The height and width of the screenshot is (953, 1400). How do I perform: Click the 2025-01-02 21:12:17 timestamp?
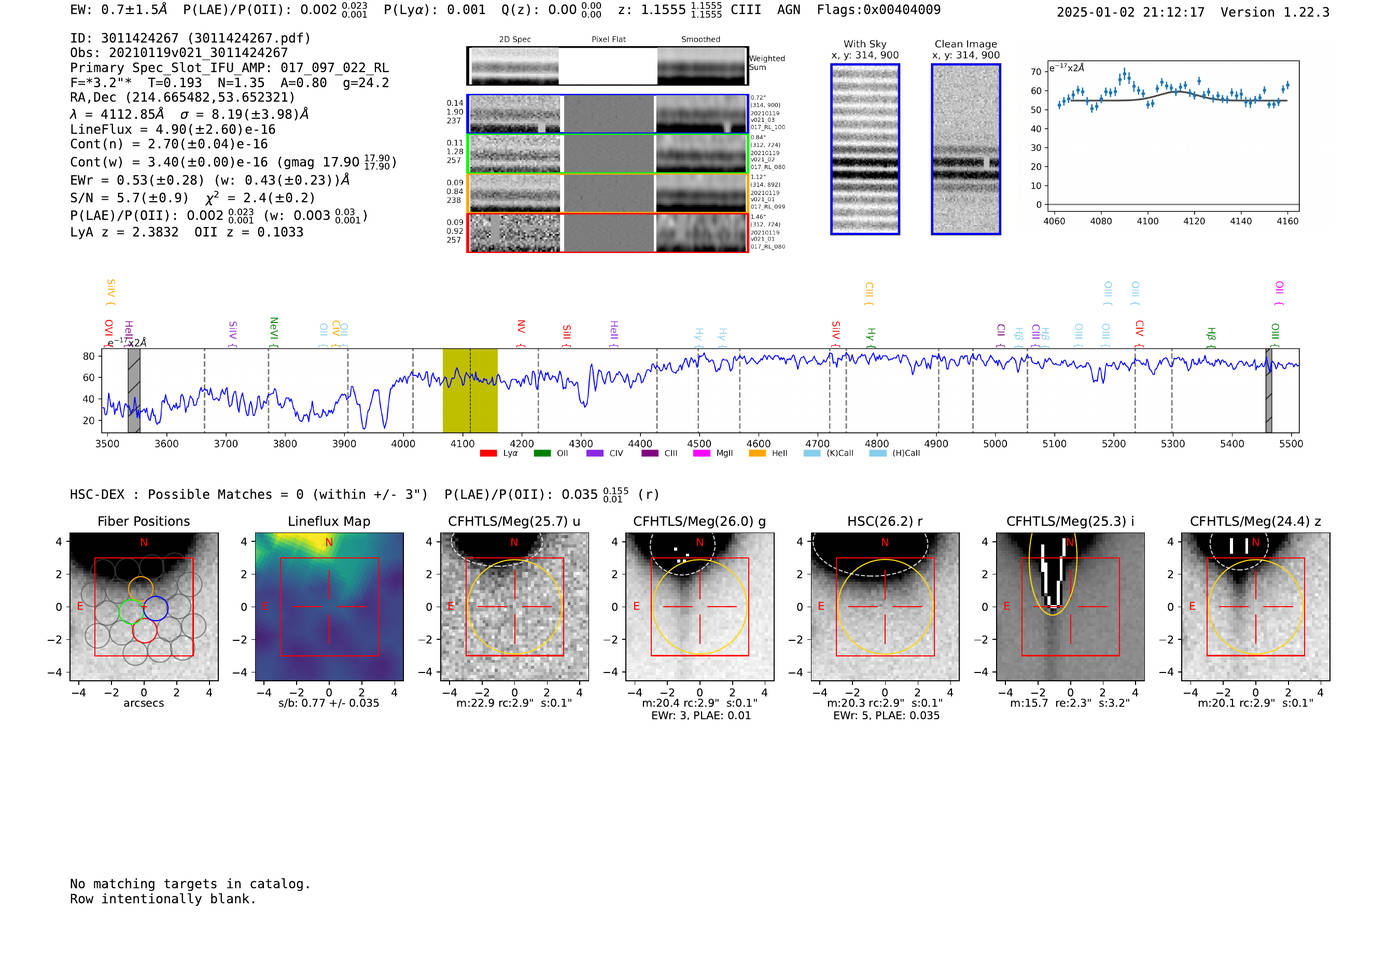(x=1131, y=13)
